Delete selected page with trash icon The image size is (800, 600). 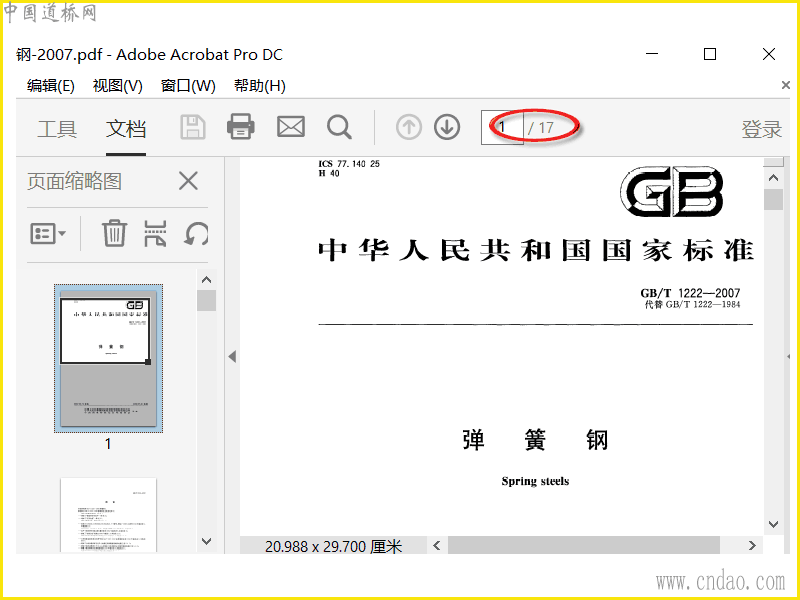point(114,233)
